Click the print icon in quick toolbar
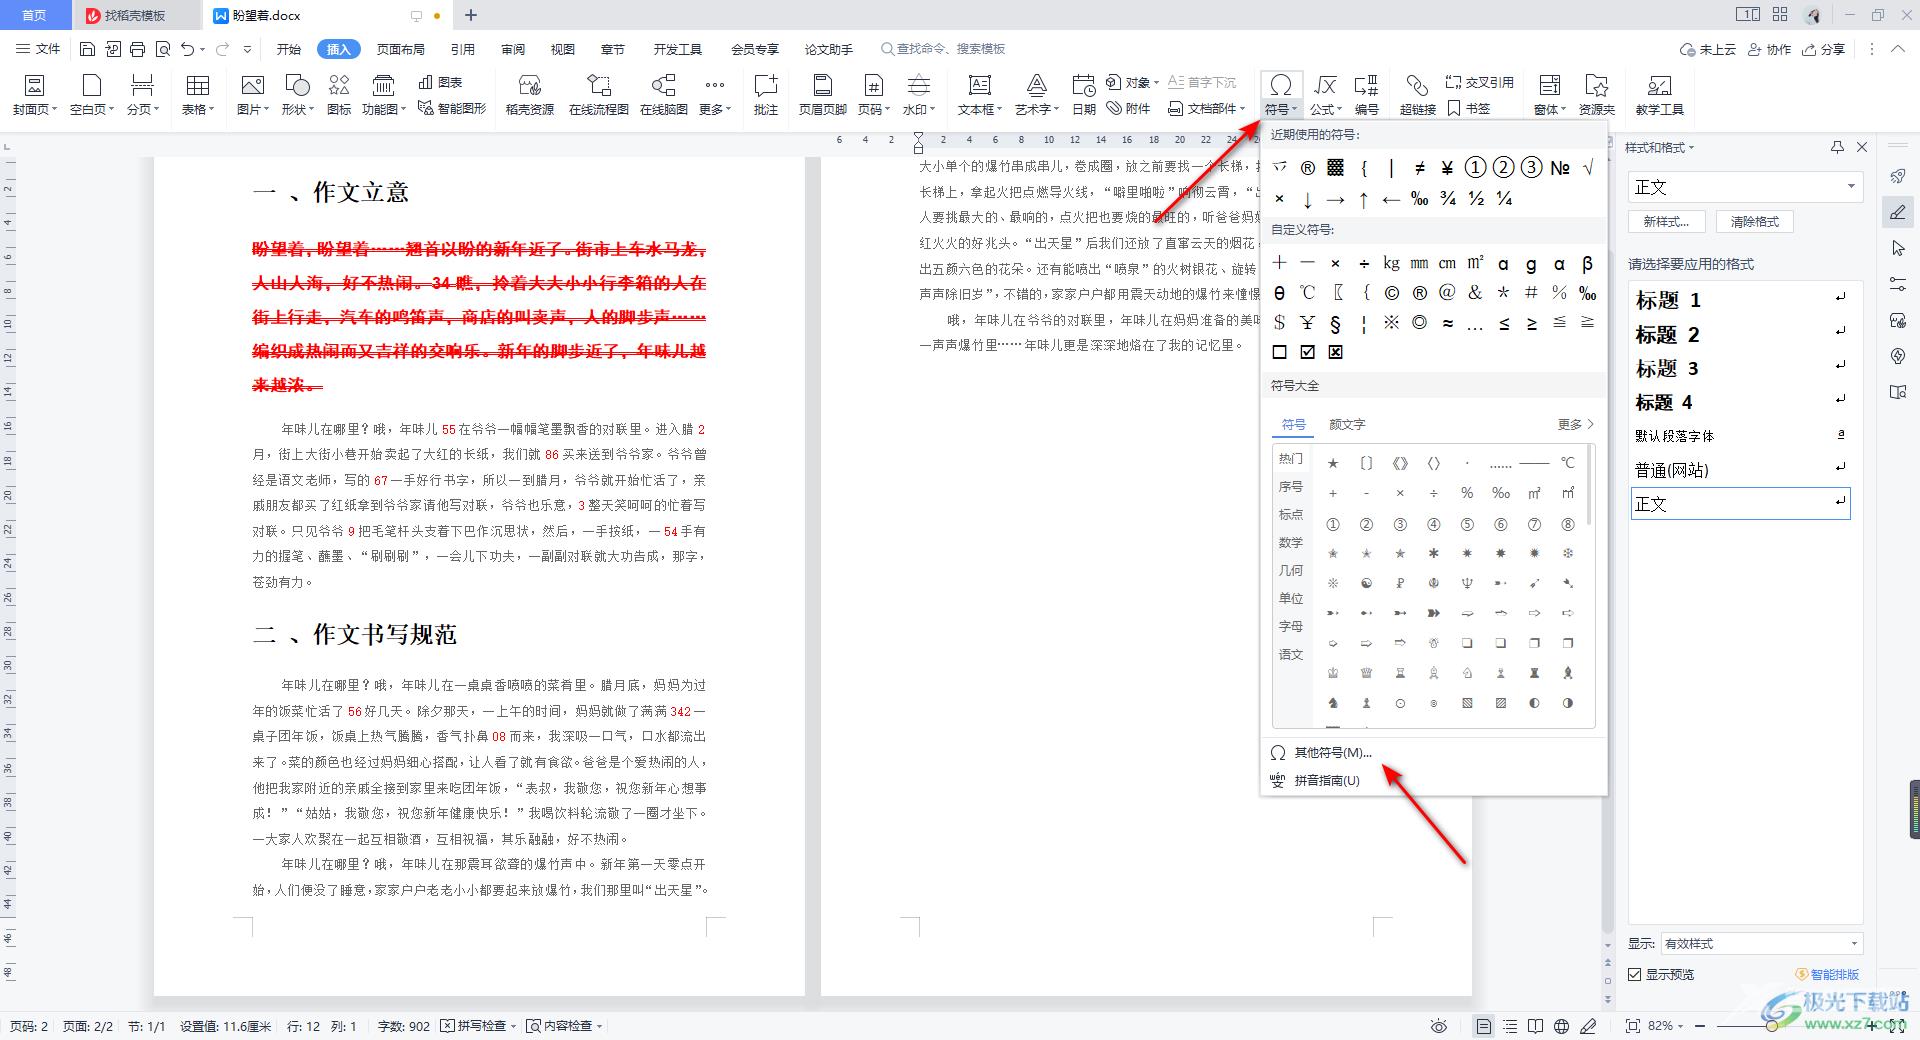 [x=138, y=49]
